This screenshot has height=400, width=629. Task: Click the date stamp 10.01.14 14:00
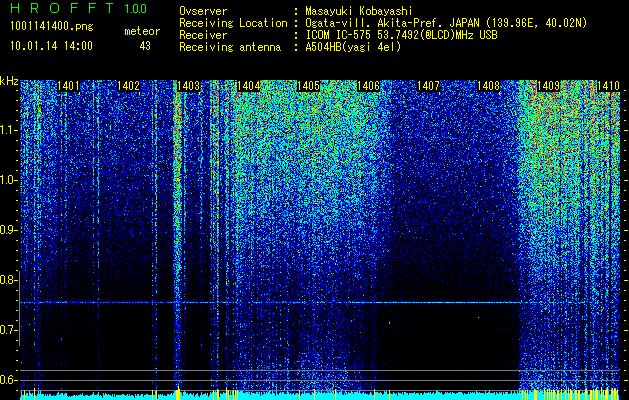pos(51,45)
